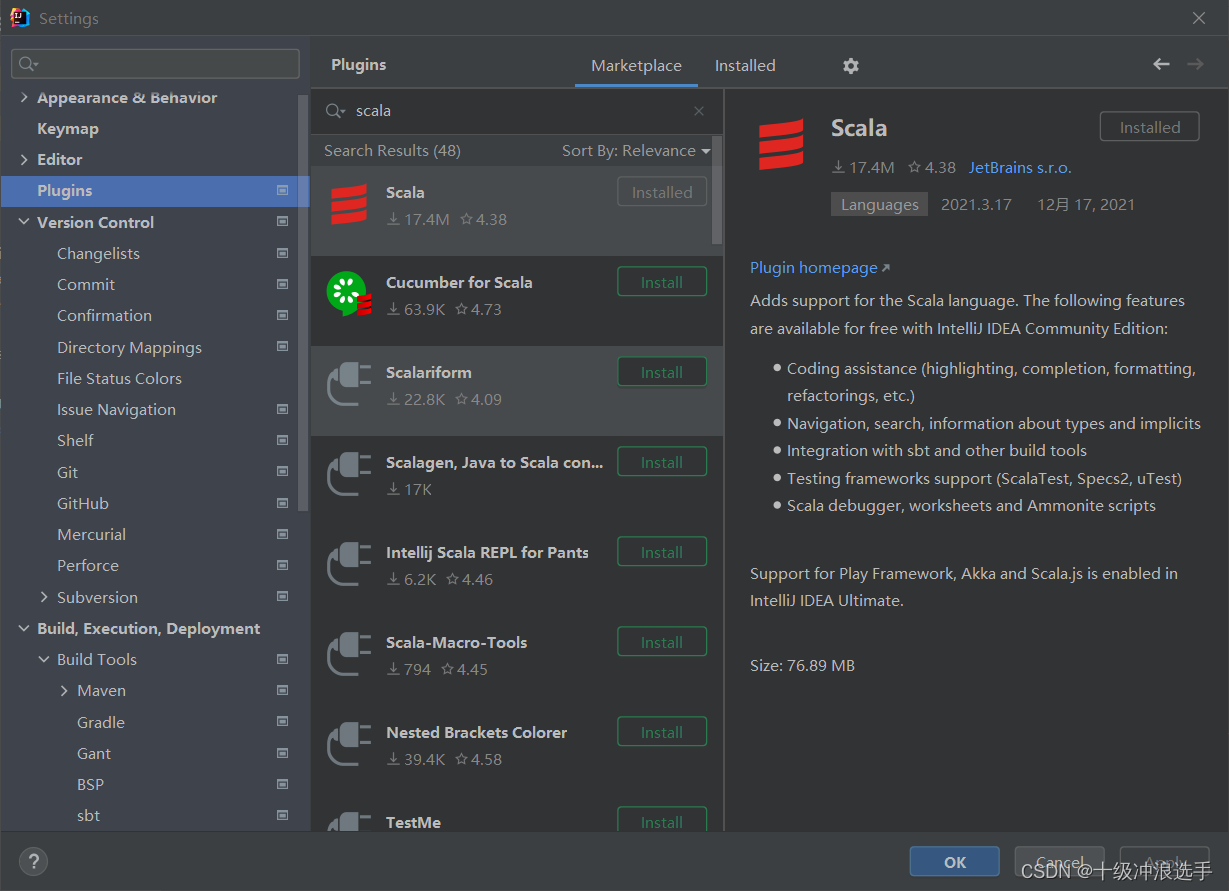This screenshot has height=891, width=1229.
Task: Click the Installed button in Scala details
Action: tap(1150, 127)
